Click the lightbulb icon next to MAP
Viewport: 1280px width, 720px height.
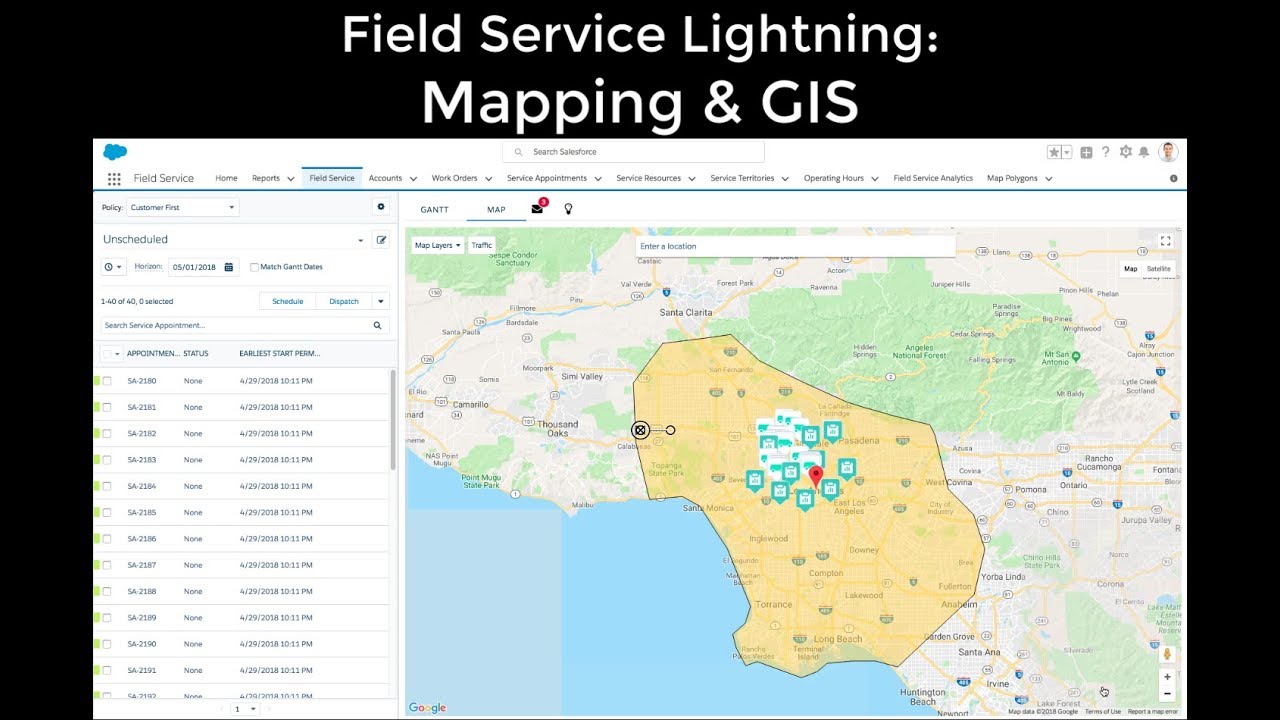[x=568, y=209]
